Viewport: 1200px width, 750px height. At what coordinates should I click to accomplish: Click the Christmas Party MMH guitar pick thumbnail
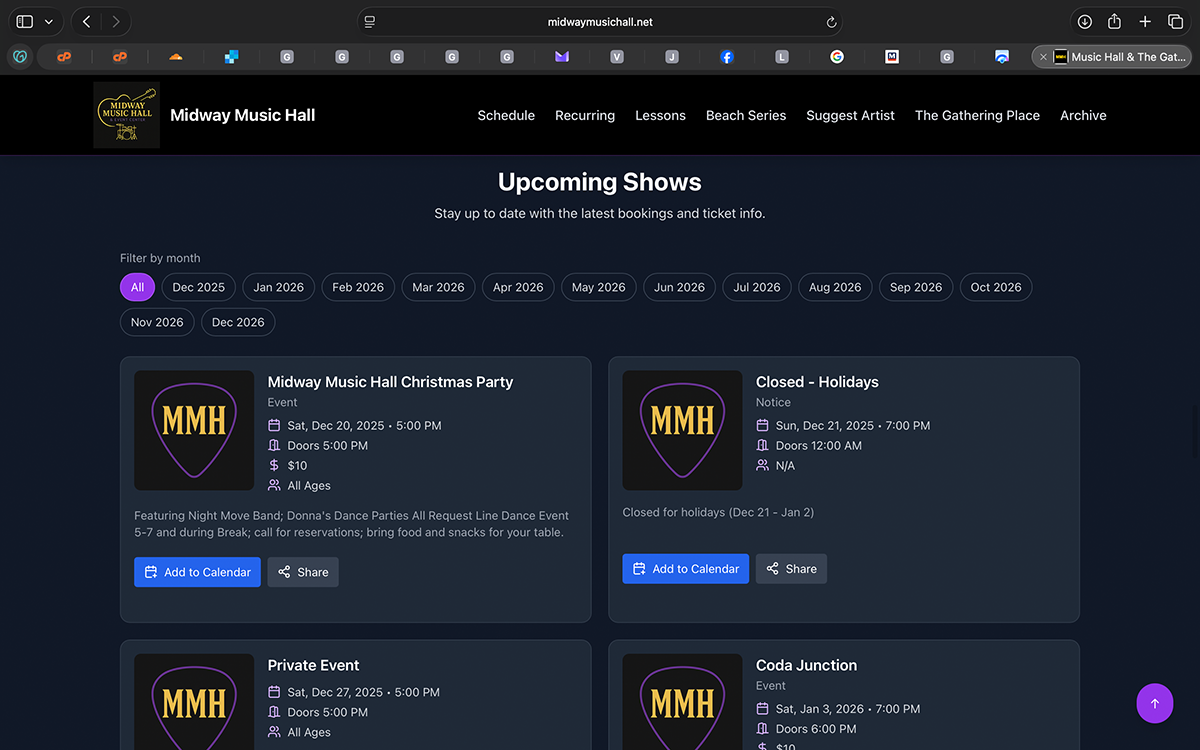[194, 430]
